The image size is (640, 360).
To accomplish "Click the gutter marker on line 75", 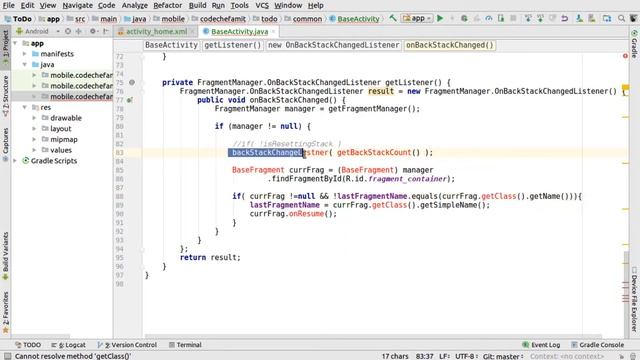I will 132,82.
